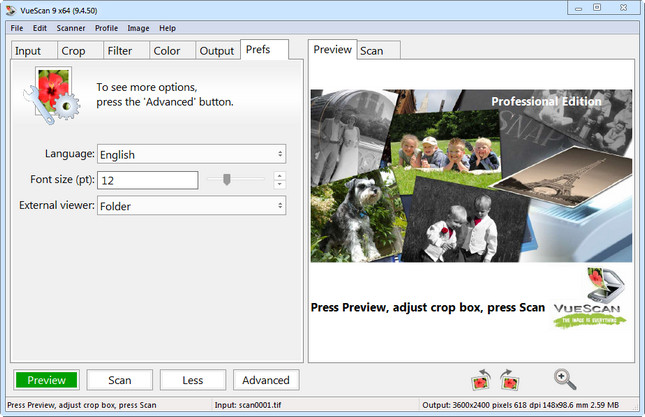The image size is (645, 417).
Task: Click the Advanced button
Action: point(266,380)
